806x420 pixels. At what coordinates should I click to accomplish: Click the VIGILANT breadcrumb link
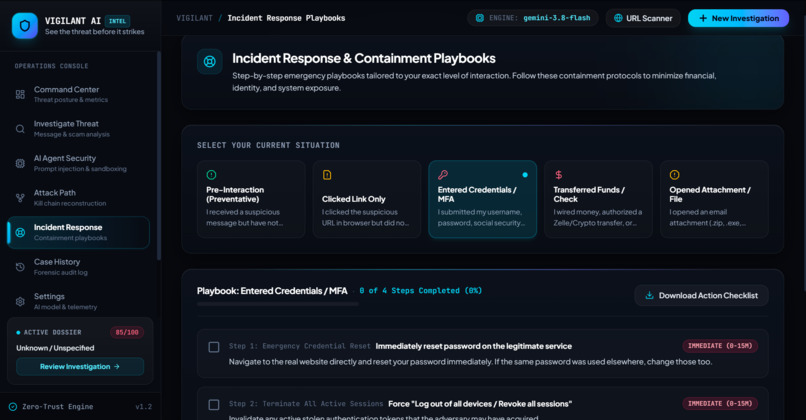pos(194,18)
